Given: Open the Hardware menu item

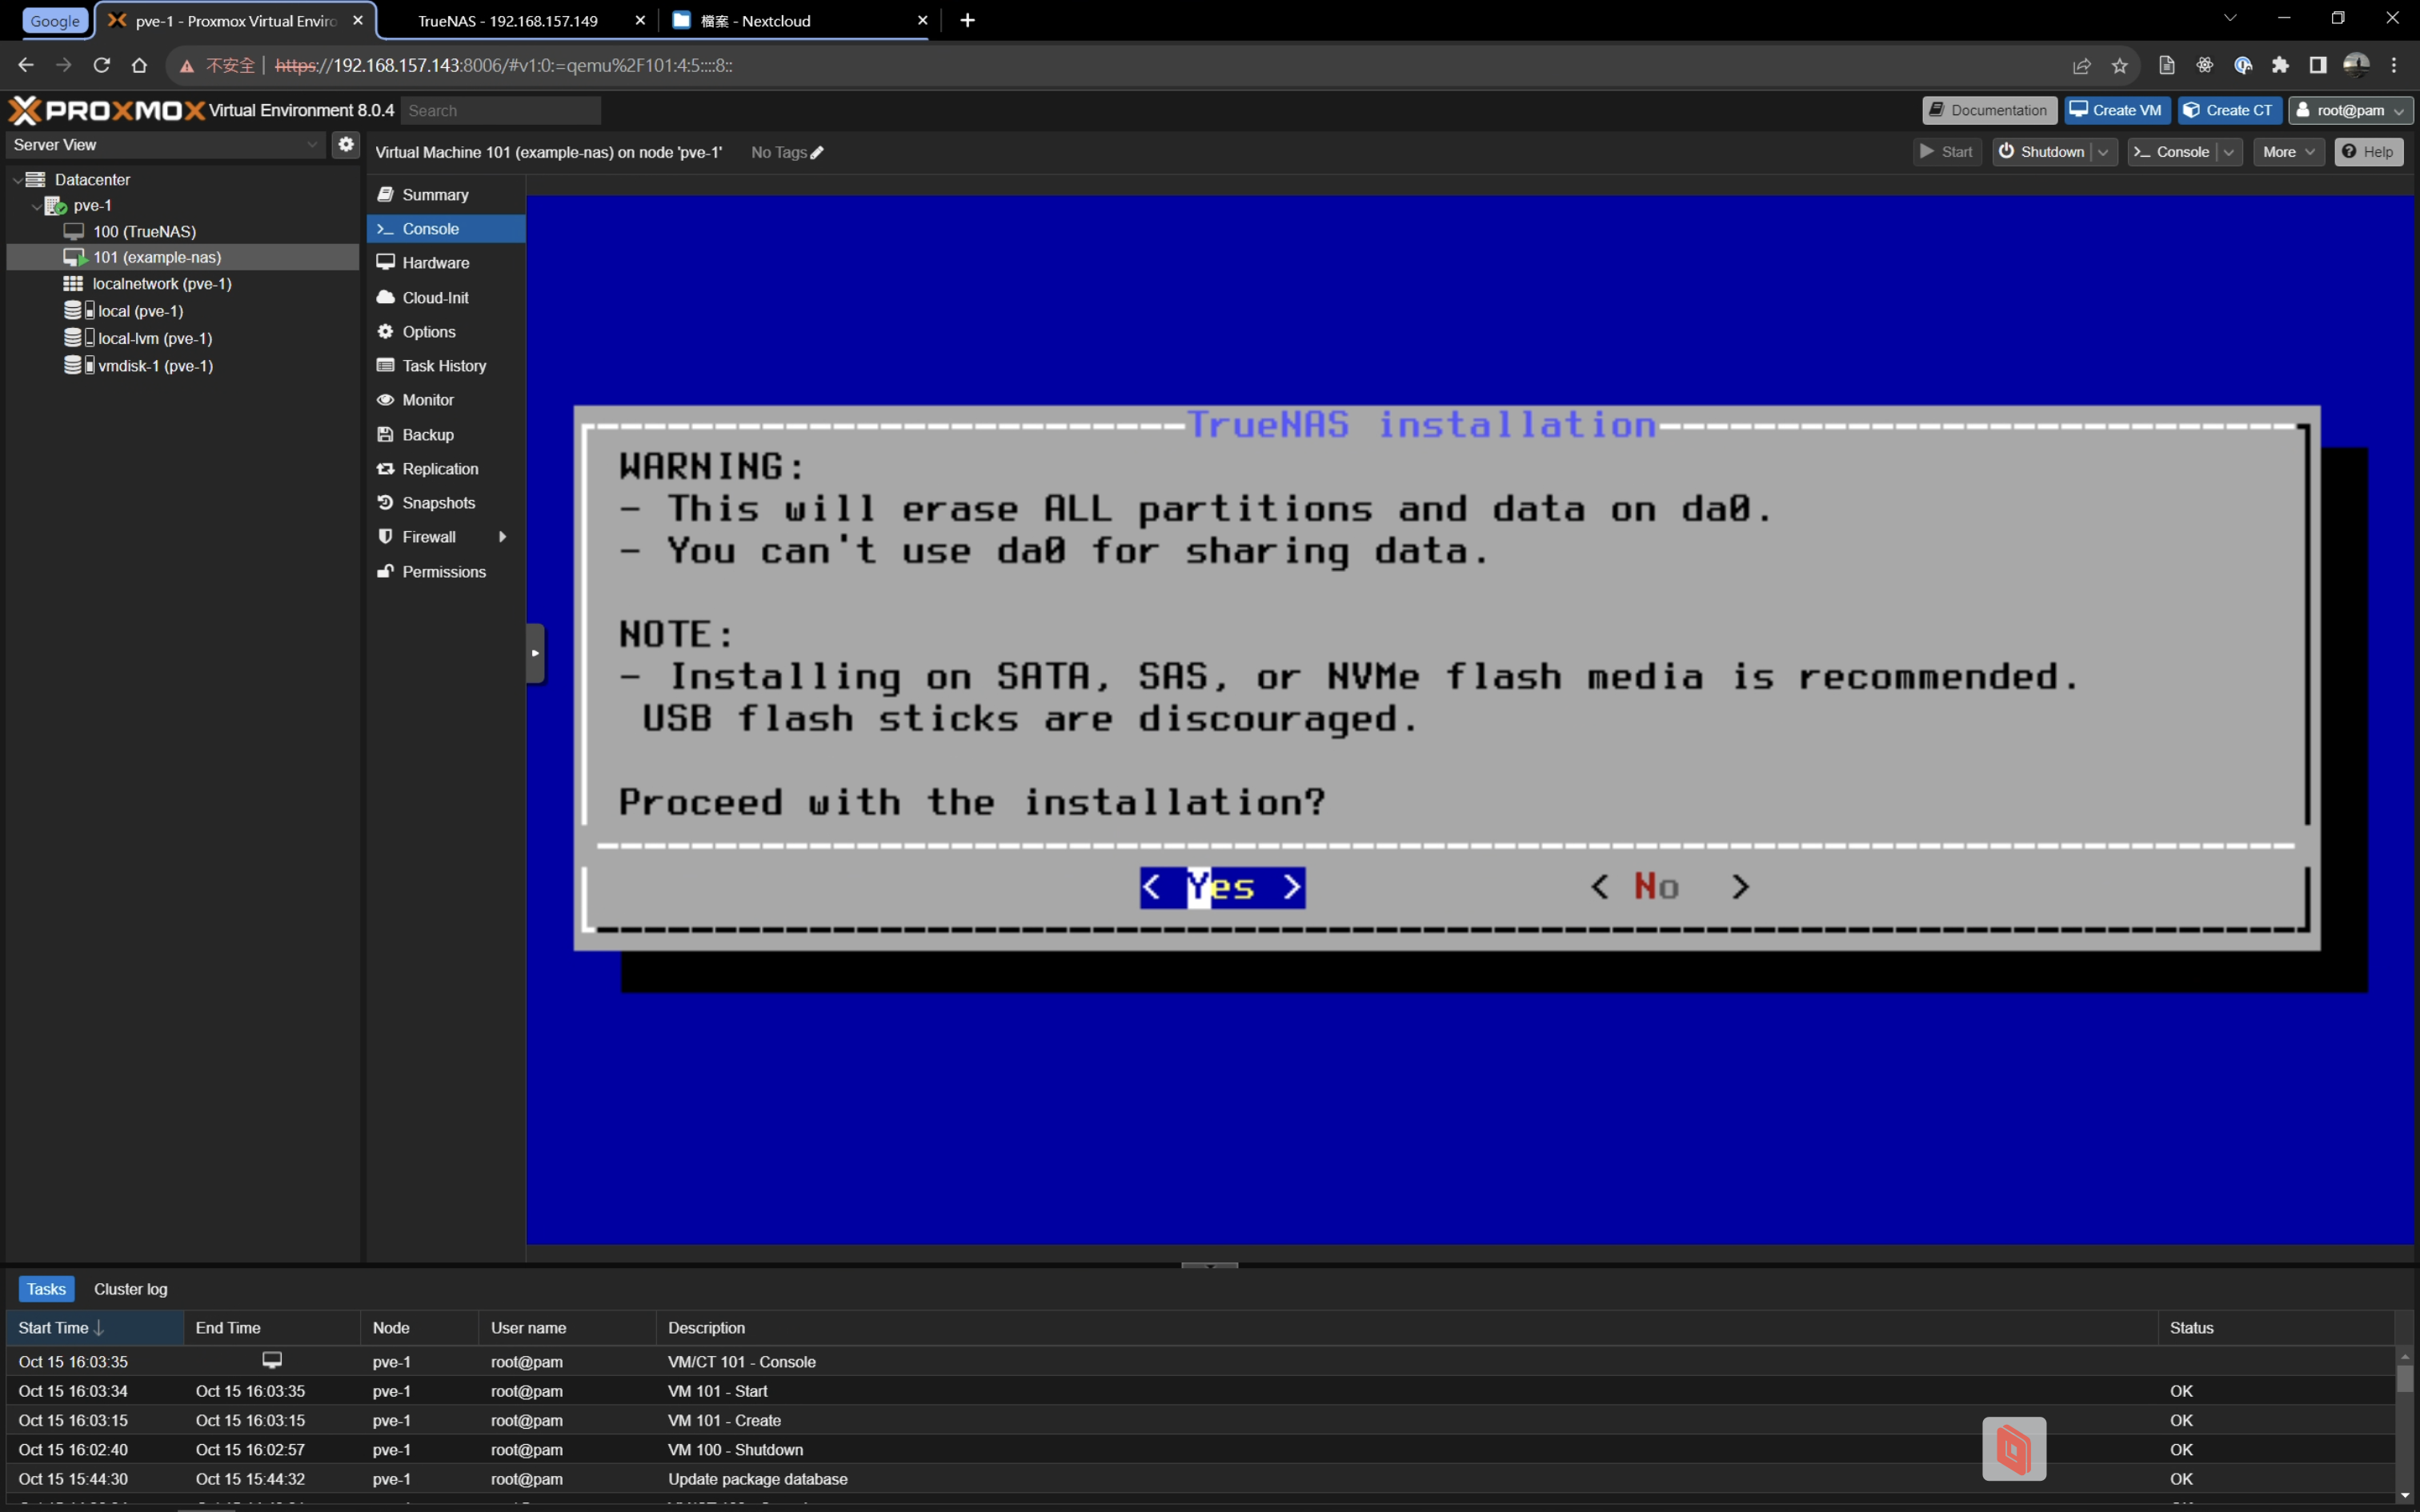Looking at the screenshot, I should (435, 263).
